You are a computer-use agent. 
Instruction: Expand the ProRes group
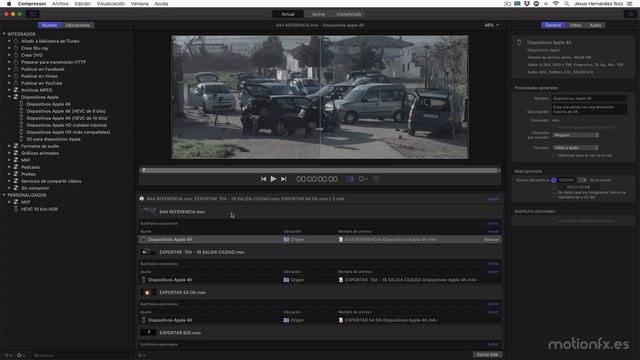[9, 174]
